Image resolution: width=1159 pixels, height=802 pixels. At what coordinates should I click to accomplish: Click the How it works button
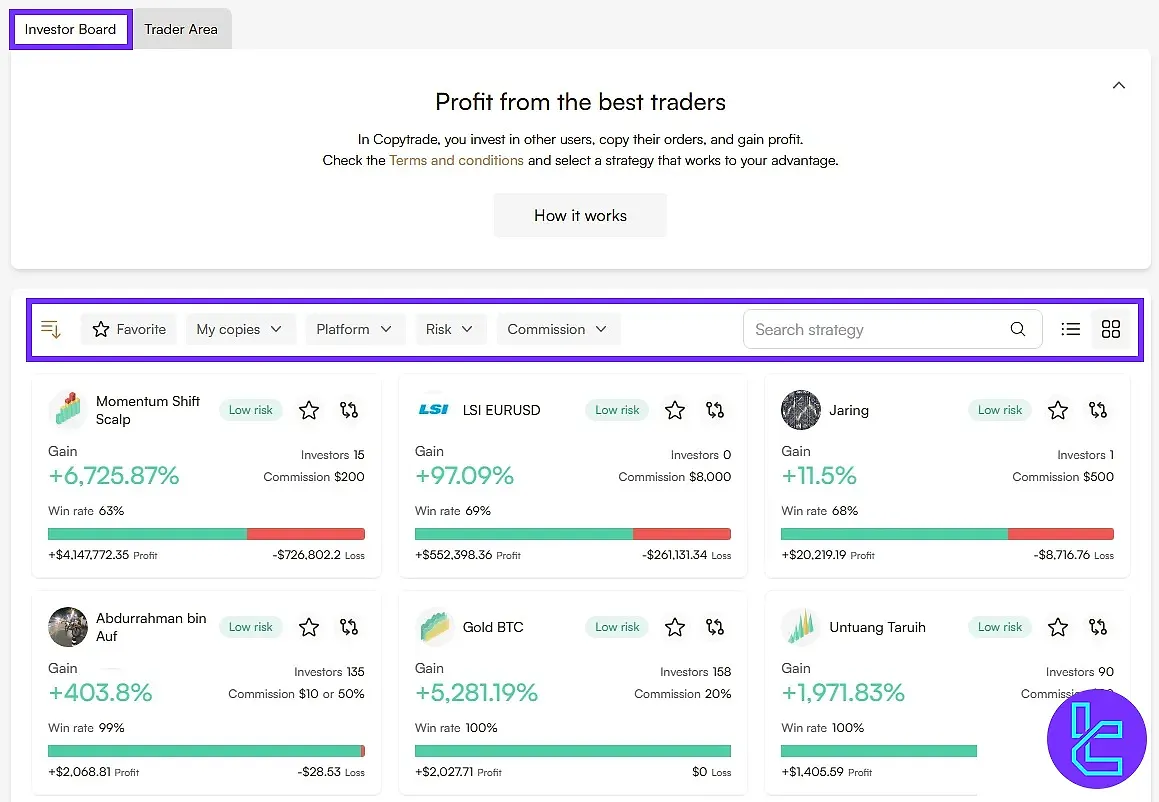tap(579, 215)
